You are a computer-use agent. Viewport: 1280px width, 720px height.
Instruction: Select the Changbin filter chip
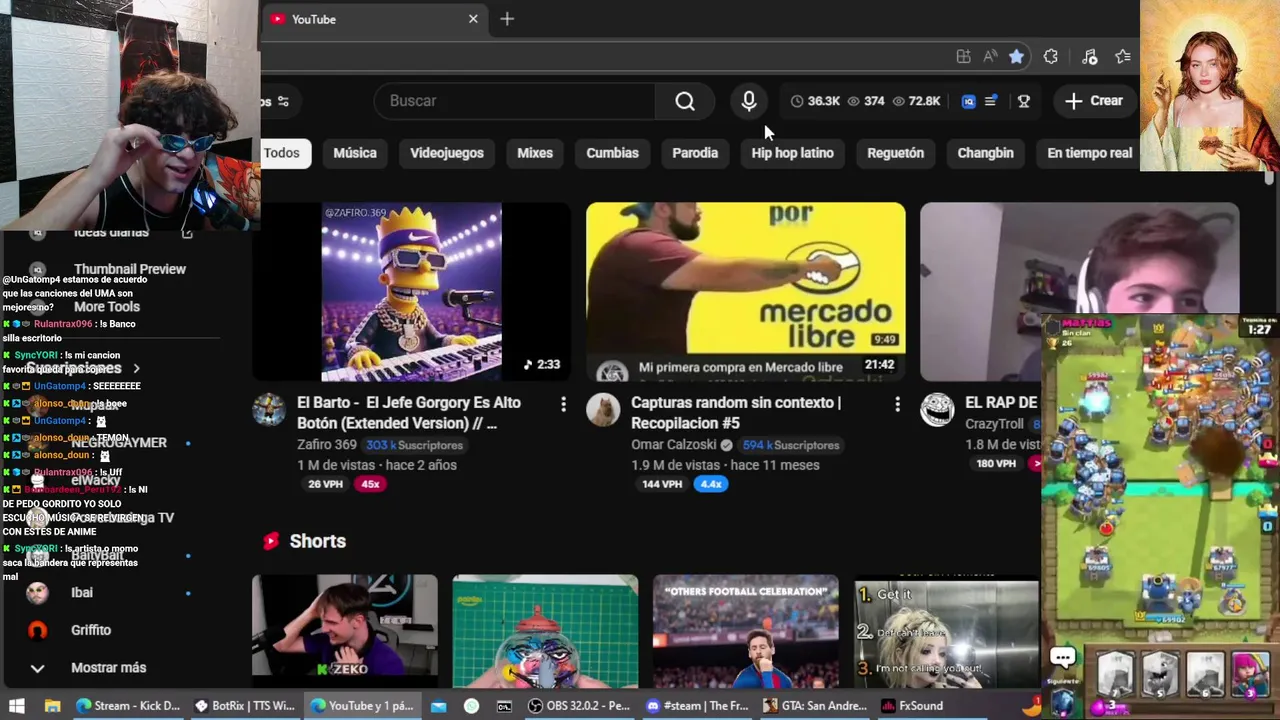986,153
